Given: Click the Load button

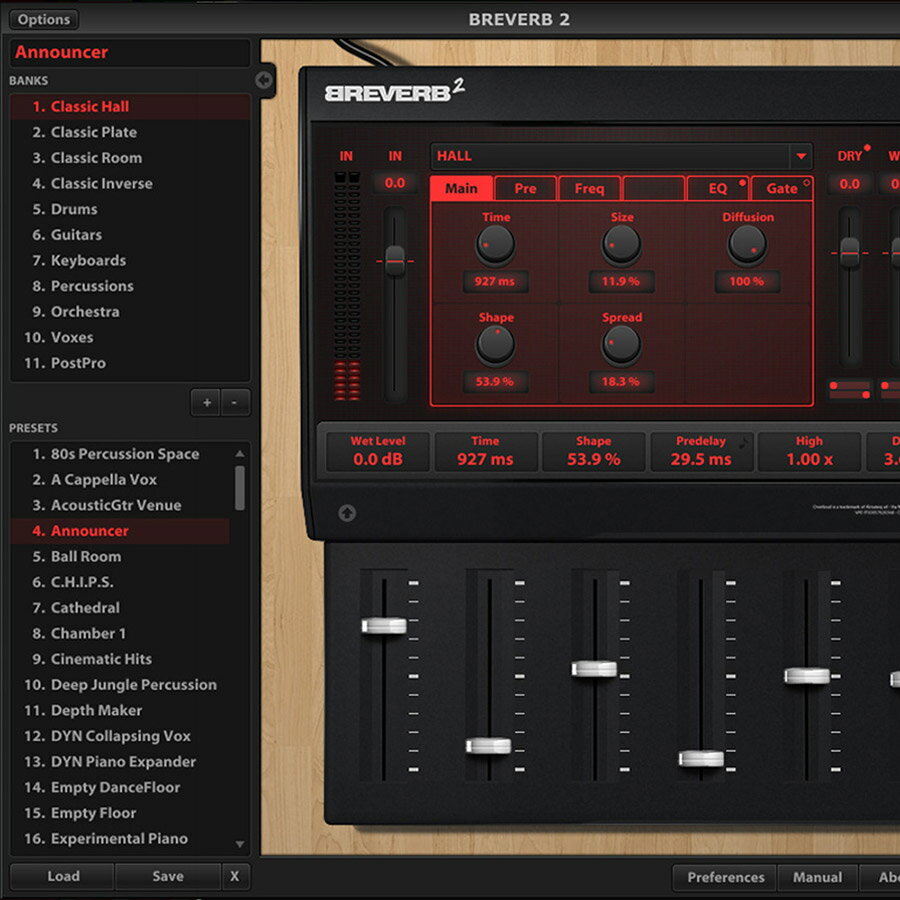Looking at the screenshot, I should 63,876.
